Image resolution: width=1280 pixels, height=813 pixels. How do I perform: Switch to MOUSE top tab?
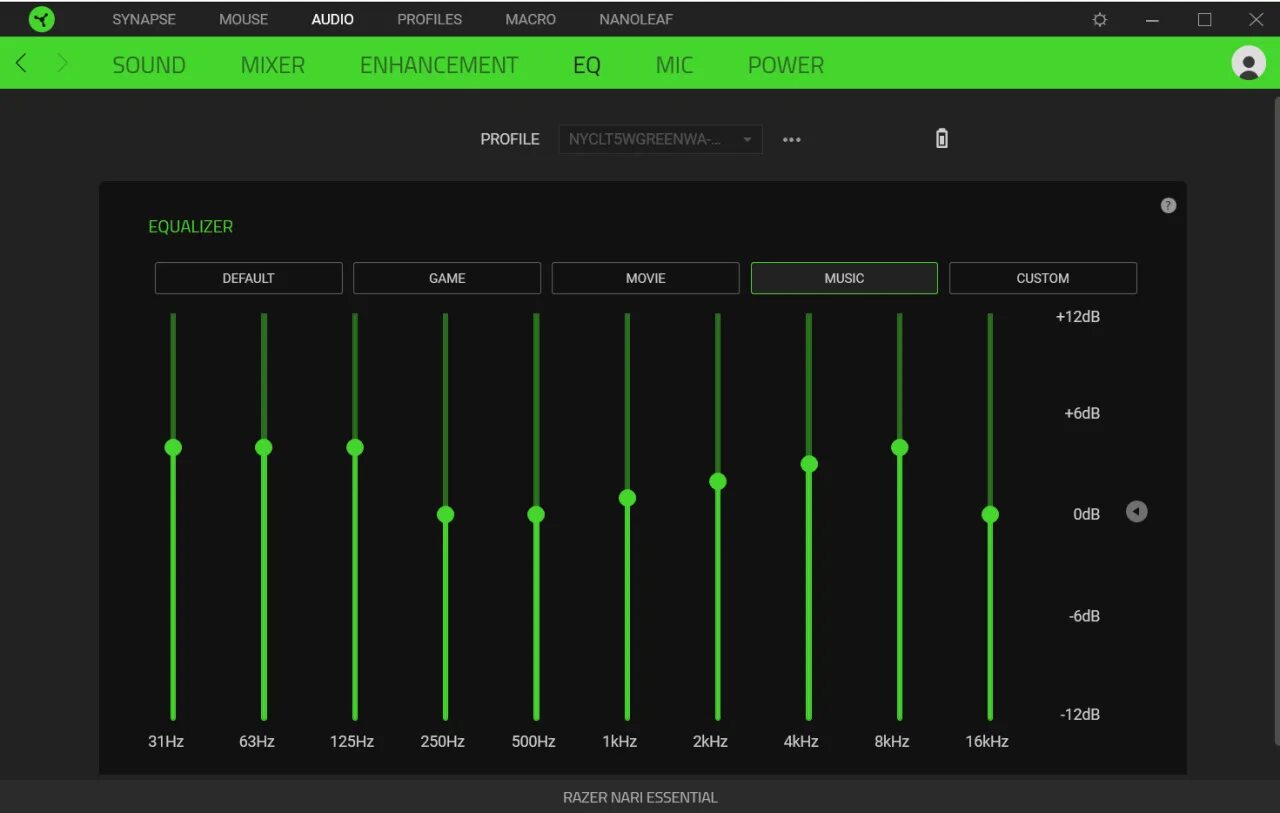click(244, 19)
